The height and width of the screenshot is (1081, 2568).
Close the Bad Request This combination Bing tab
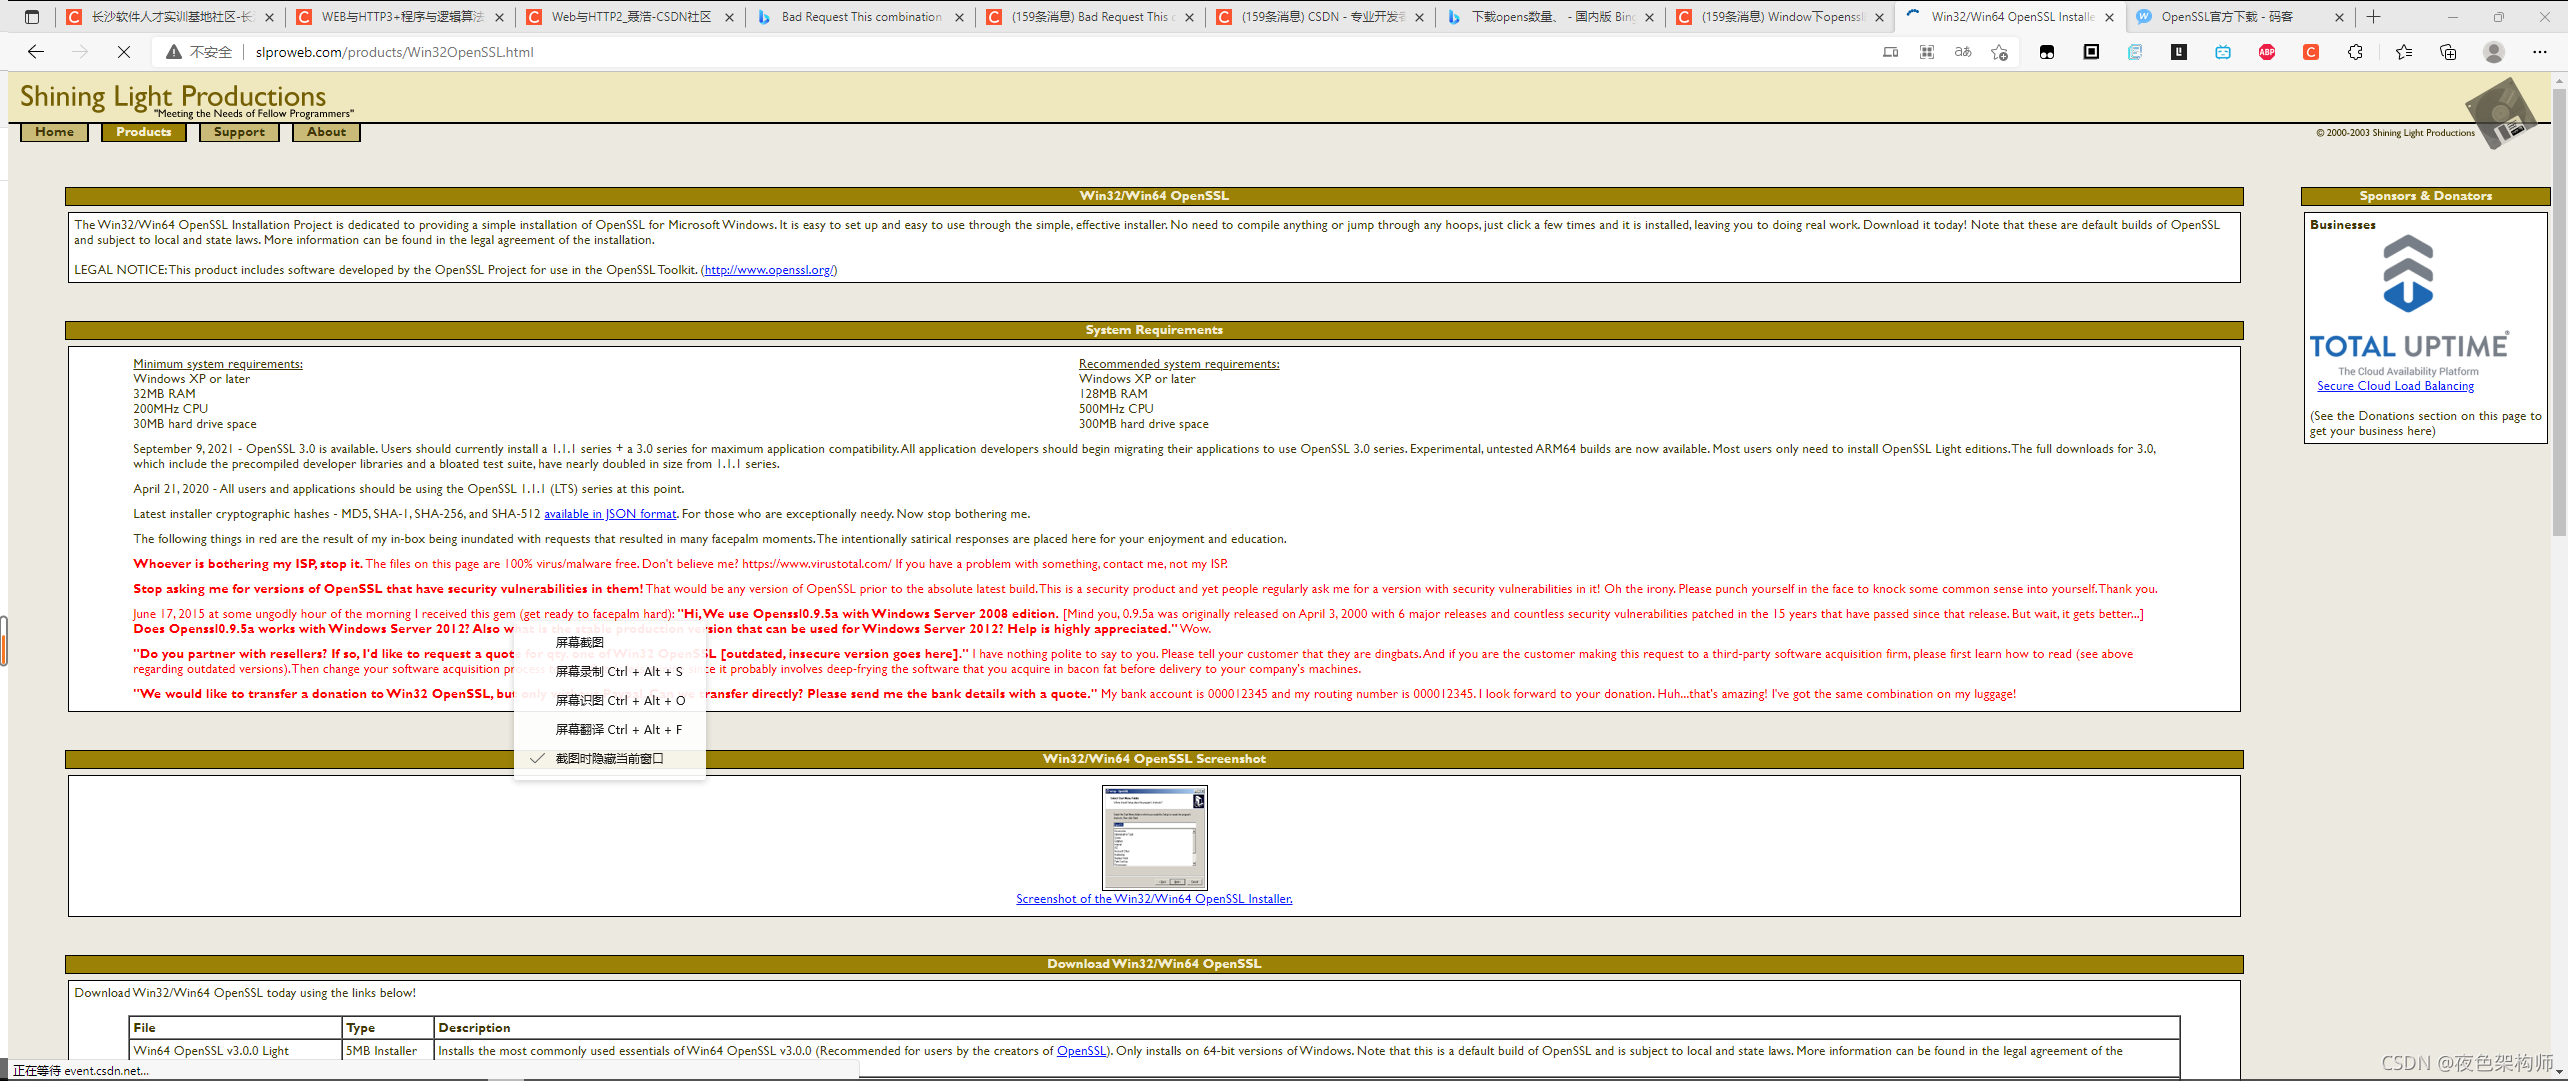click(x=959, y=17)
